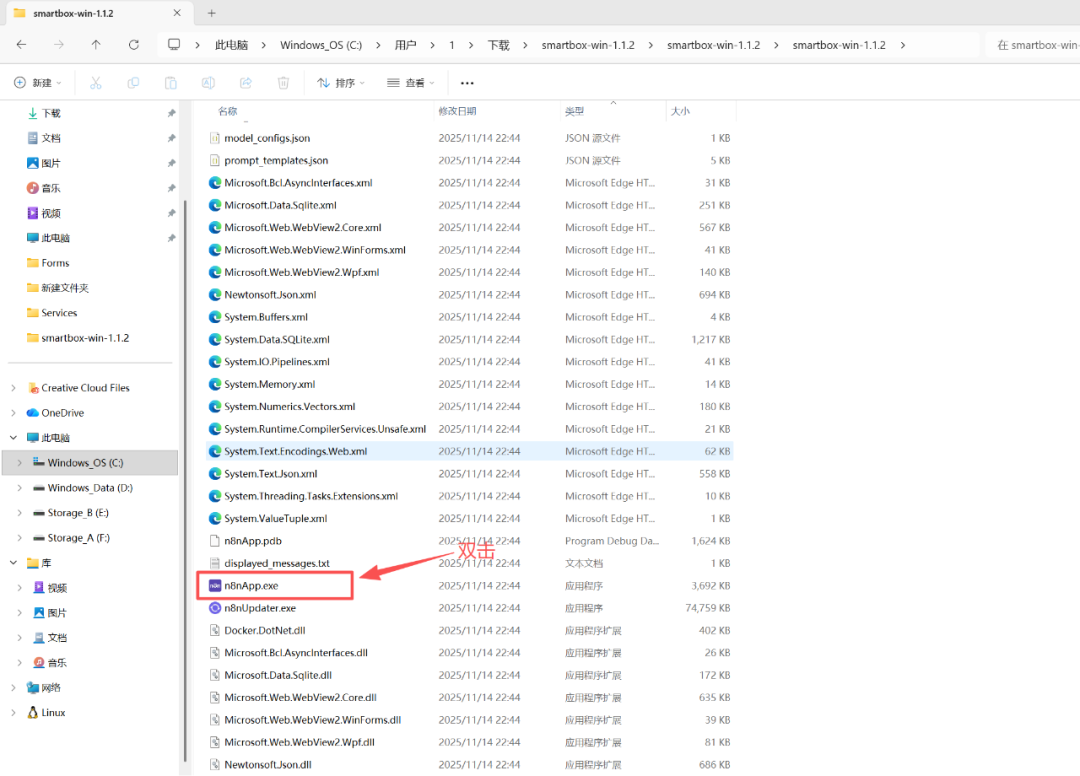Click Program Debug Da... type cell
The height and width of the screenshot is (776, 1080).
(612, 541)
